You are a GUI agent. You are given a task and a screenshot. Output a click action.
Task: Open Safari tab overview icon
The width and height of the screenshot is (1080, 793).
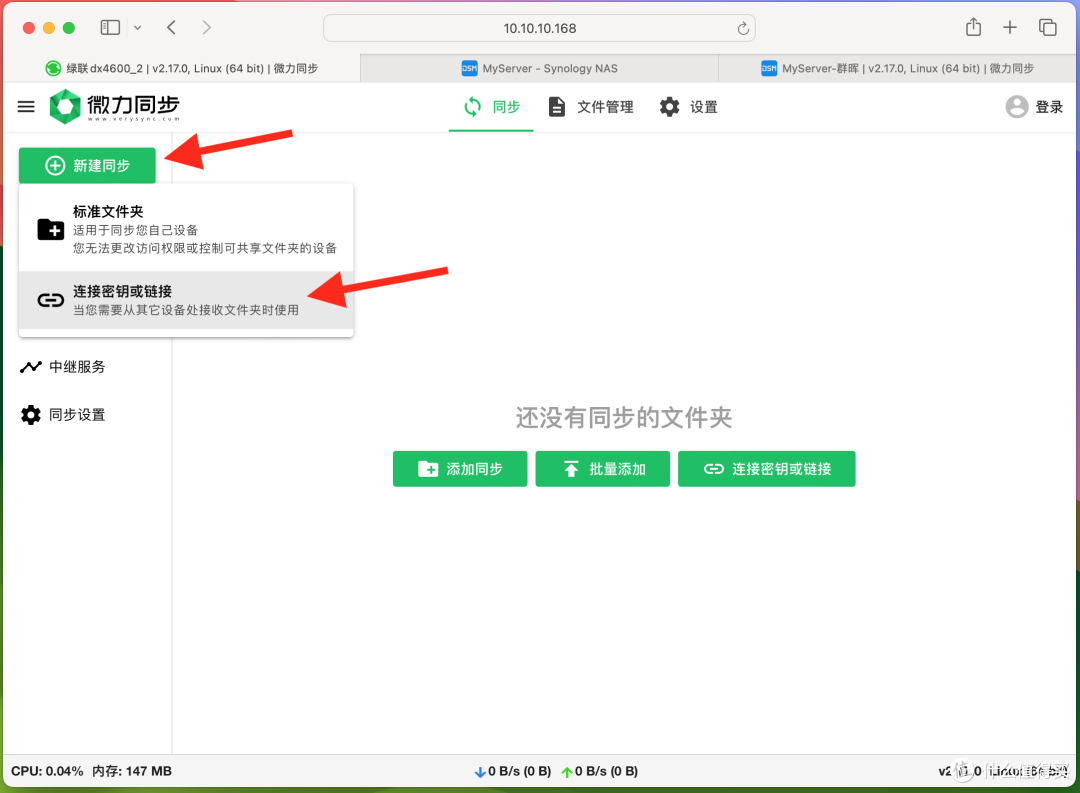tap(1047, 27)
